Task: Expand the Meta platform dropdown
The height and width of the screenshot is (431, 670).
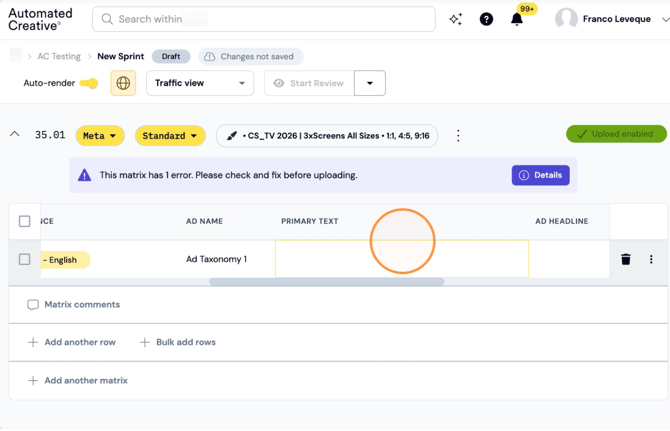Action: coord(100,136)
